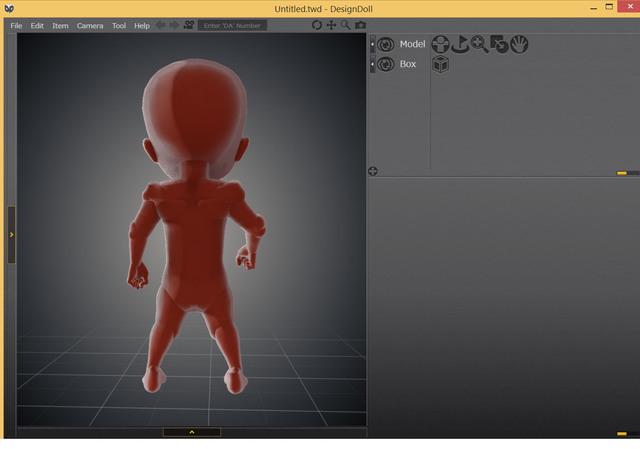Toggle visibility of the Box object

pyautogui.click(x=386, y=64)
